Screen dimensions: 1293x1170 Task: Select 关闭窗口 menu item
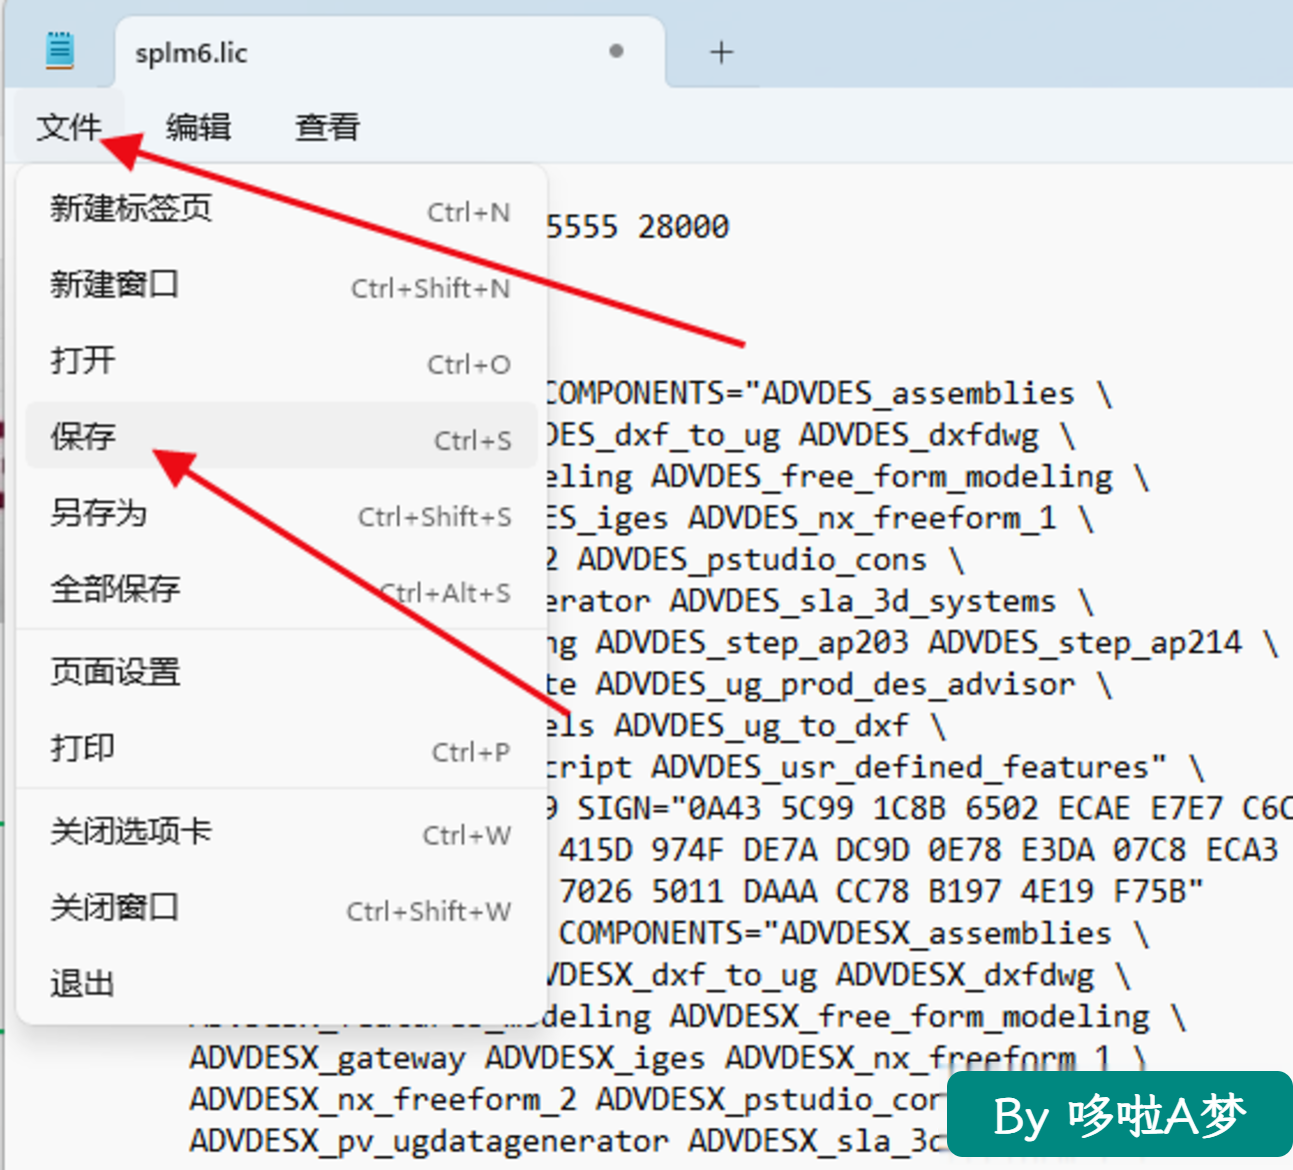point(281,908)
